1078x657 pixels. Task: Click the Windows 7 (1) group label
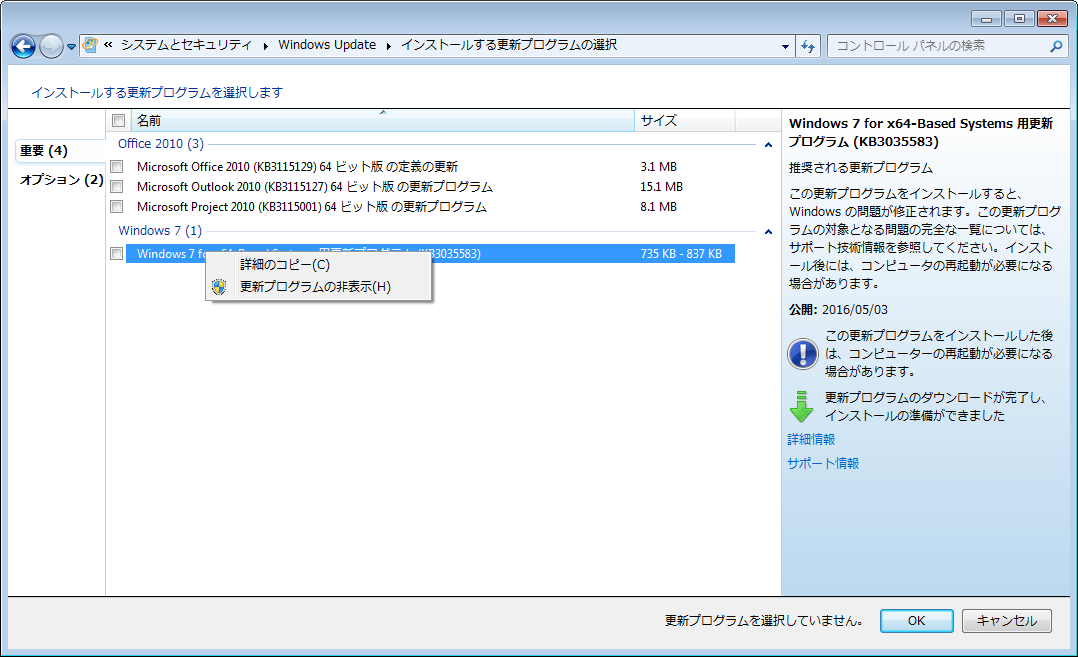coord(160,230)
